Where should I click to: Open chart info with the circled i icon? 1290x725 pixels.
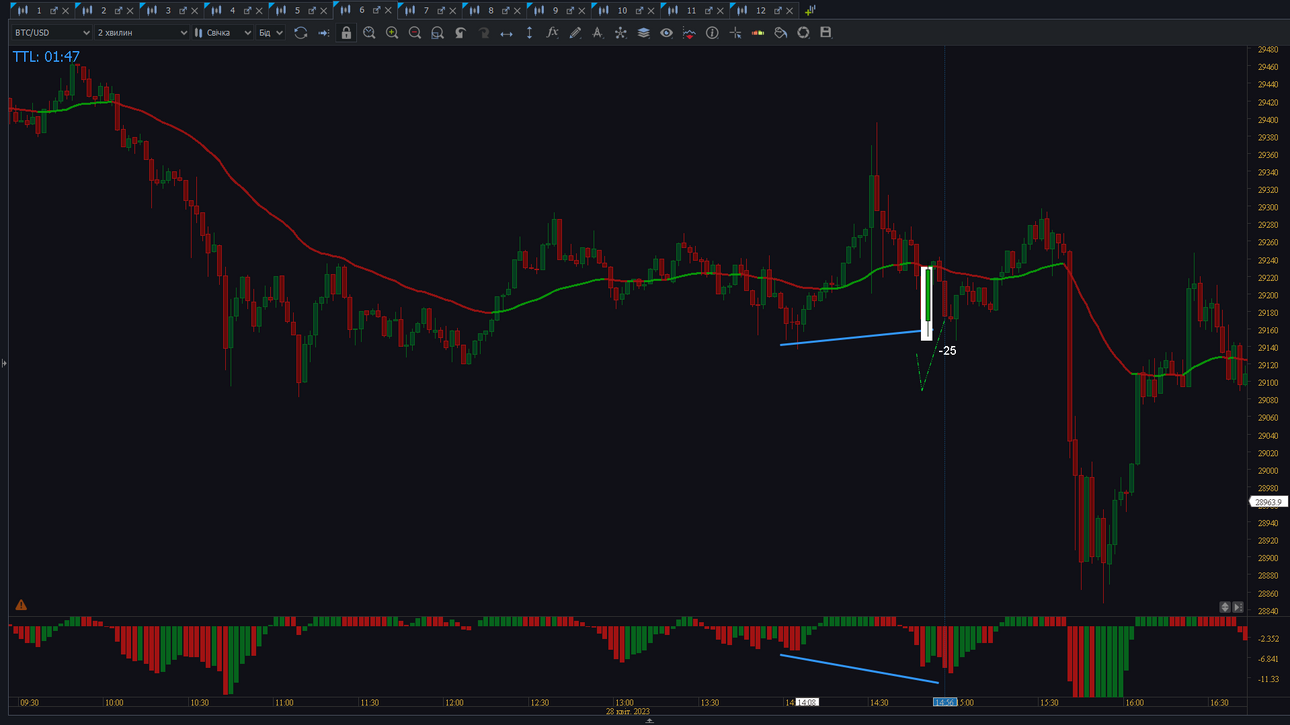pos(712,33)
